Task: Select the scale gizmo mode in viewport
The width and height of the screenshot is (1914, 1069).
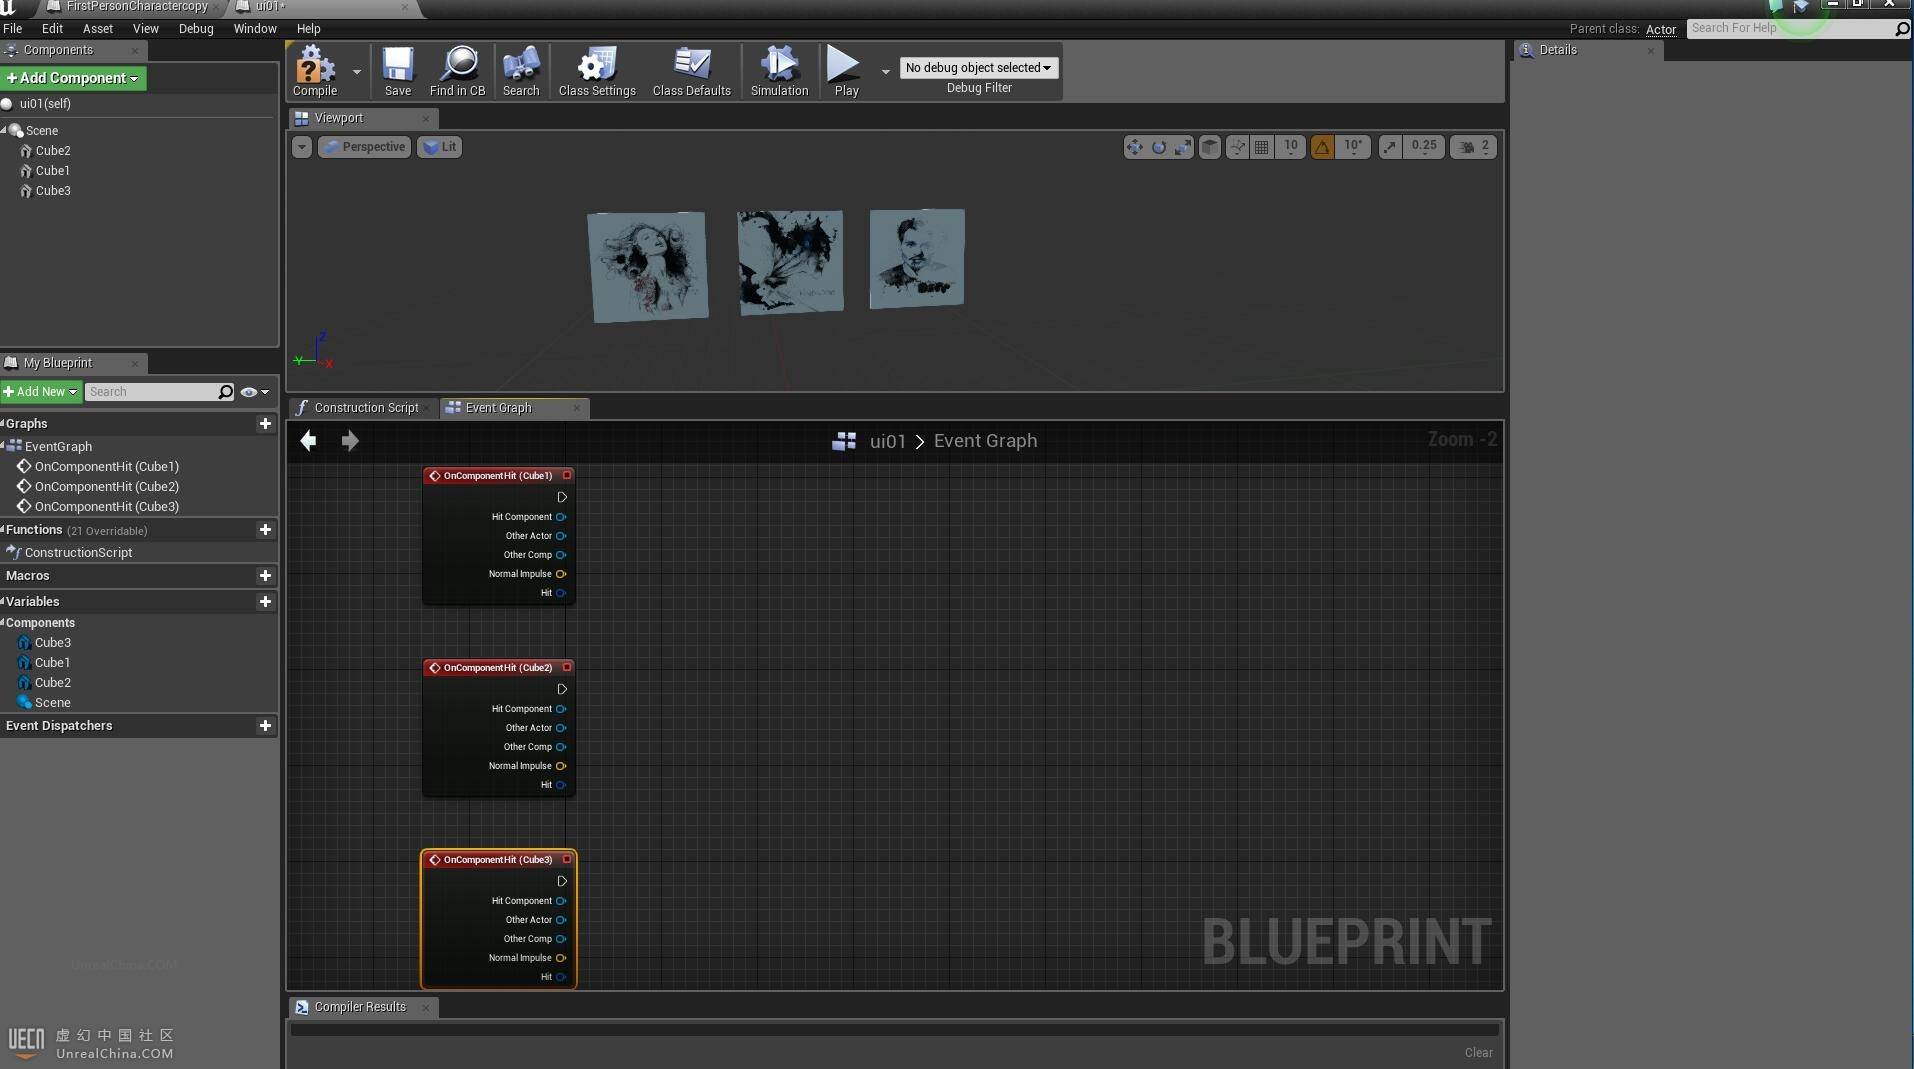Action: click(1183, 147)
